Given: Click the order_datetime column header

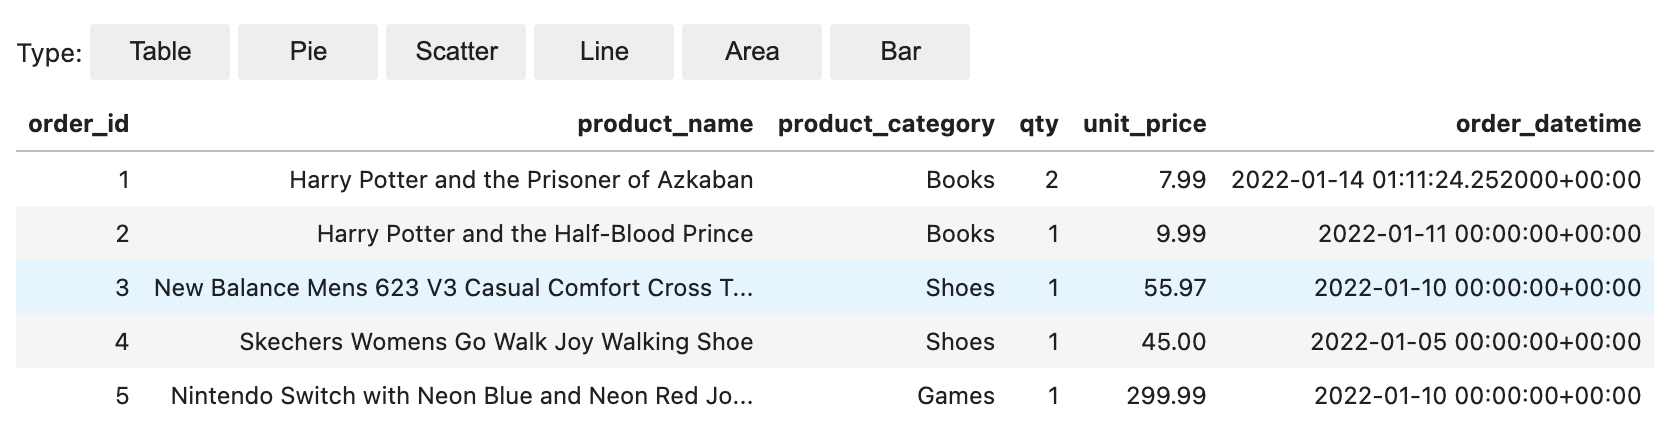Looking at the screenshot, I should pyautogui.click(x=1548, y=124).
